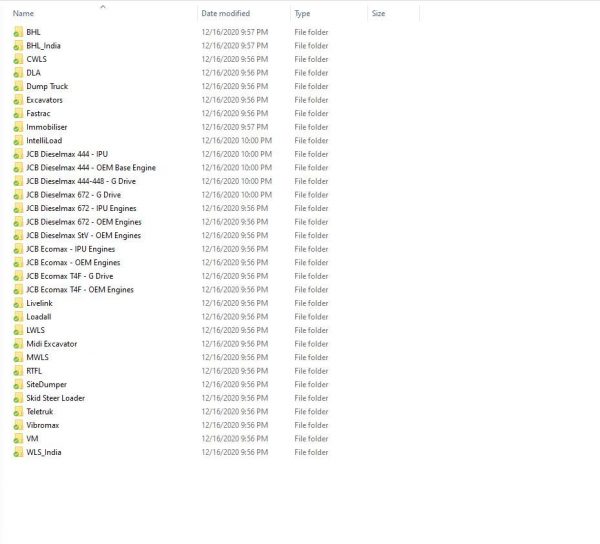Select the Ecomax - IPU Engines folder icon
Screen dimensions: 600x544
coord(18,249)
